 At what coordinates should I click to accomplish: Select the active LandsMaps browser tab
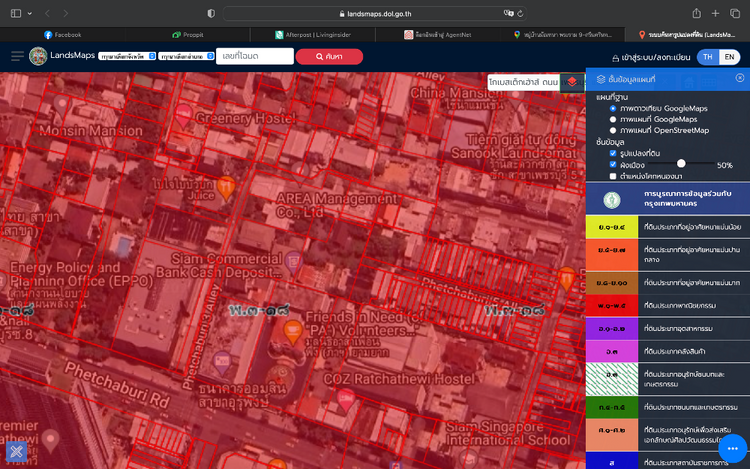point(687,35)
